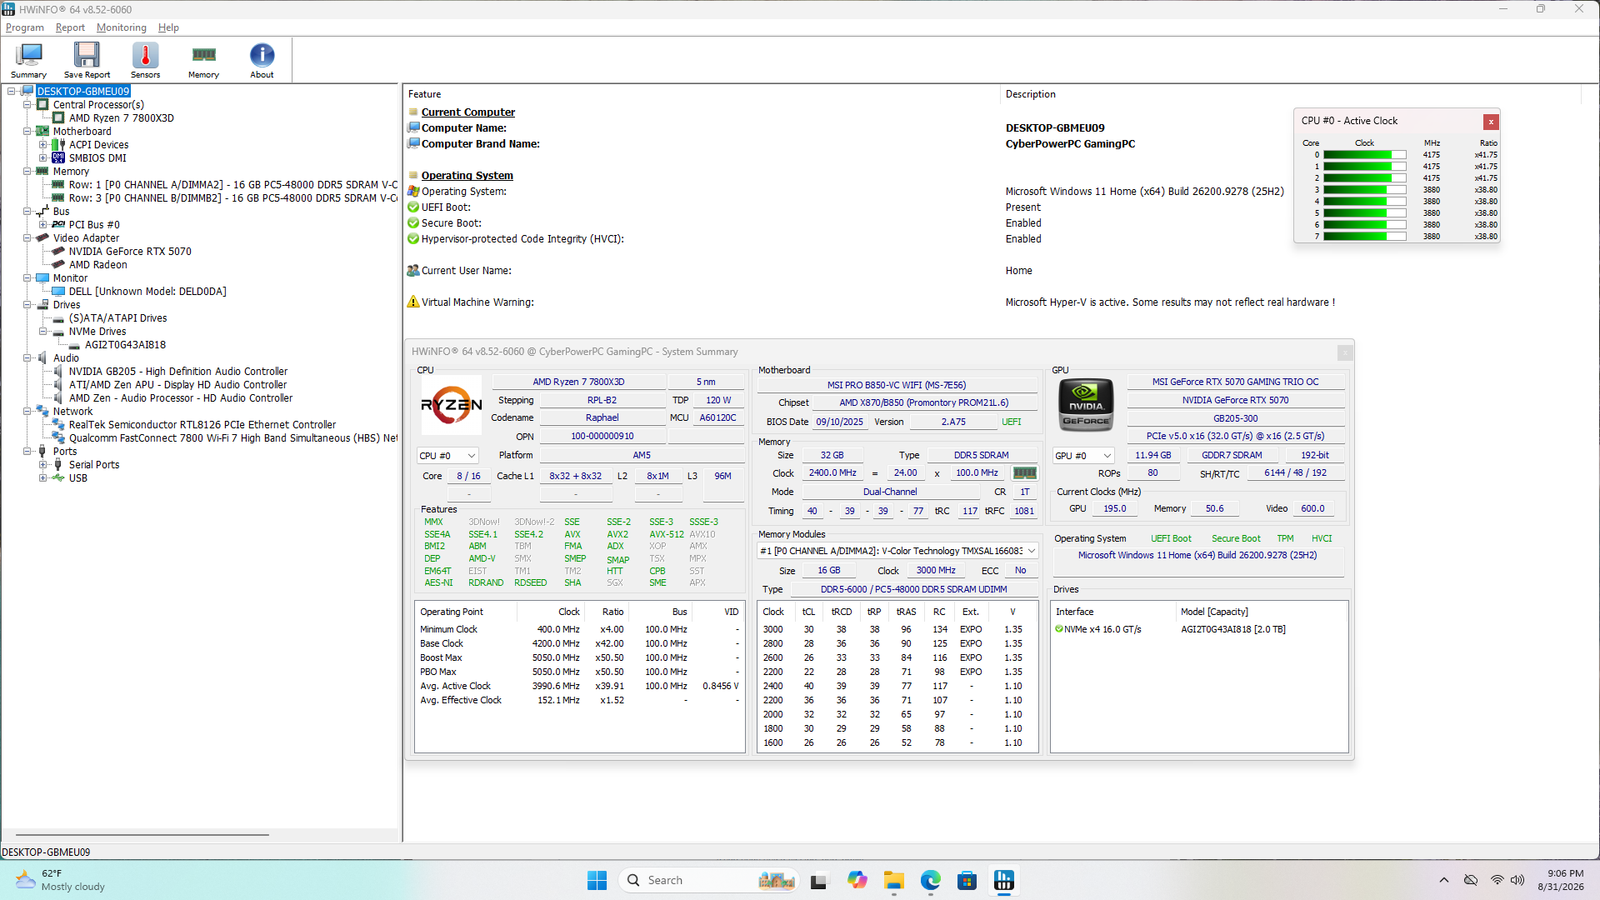Image resolution: width=1600 pixels, height=900 pixels.
Task: Open the Summary toolbar icon
Action: coord(28,60)
